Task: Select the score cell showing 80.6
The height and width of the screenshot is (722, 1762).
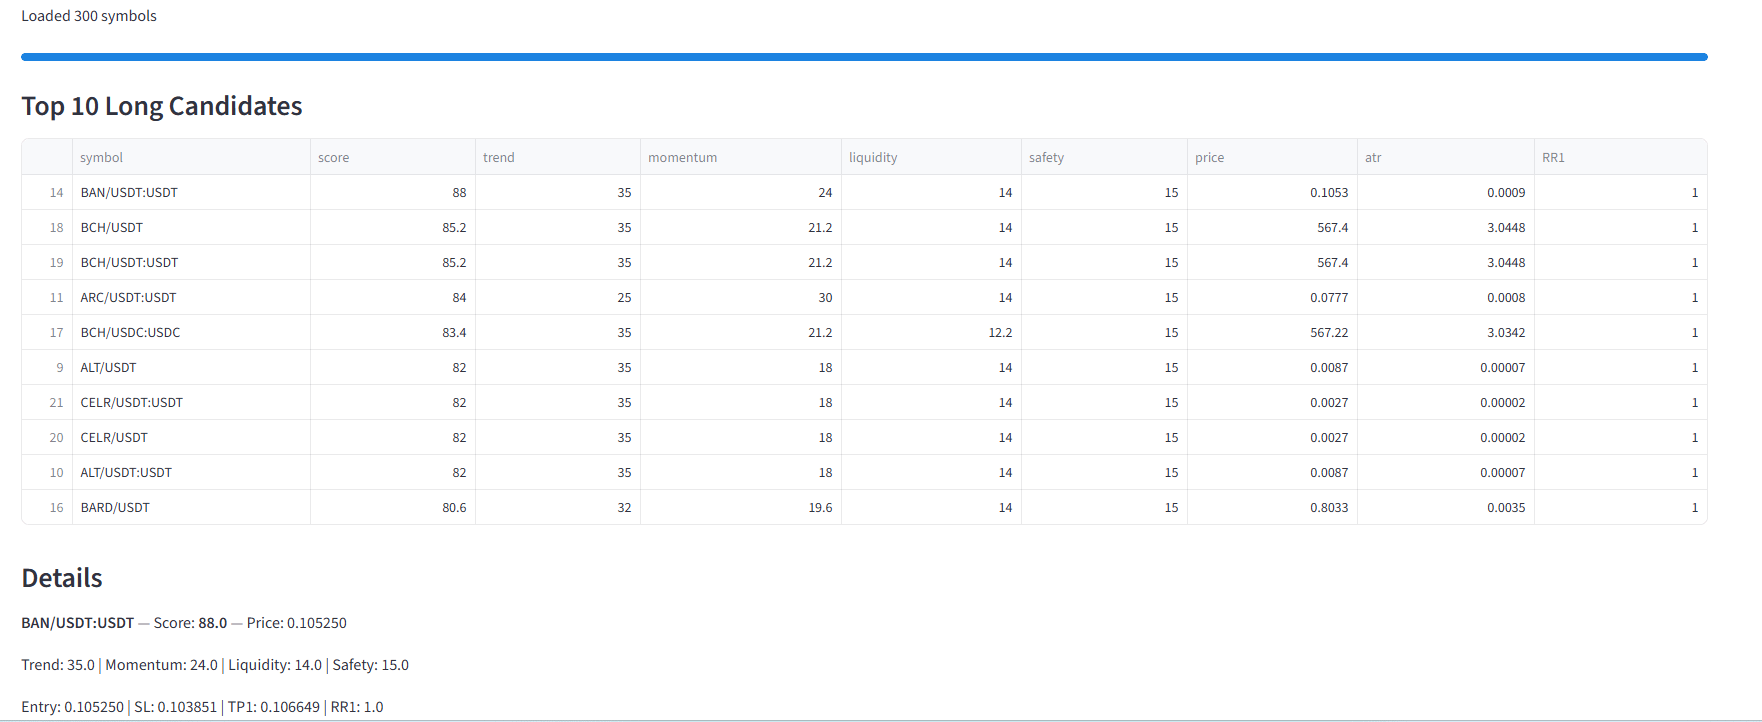Action: coord(454,508)
